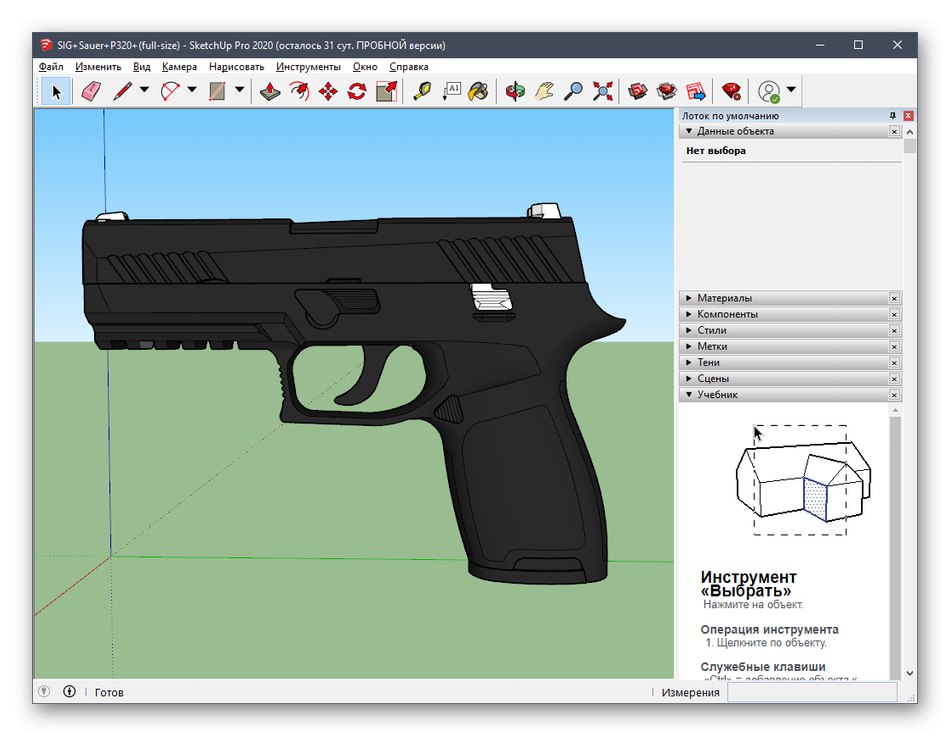Screen dimensions: 950x736
Task: Expand the Материалы panel
Action: point(689,298)
